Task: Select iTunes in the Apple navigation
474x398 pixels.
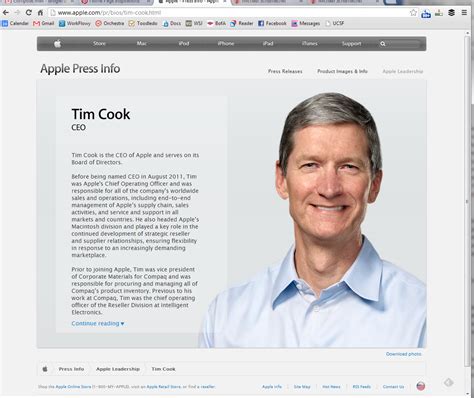Action: point(310,43)
